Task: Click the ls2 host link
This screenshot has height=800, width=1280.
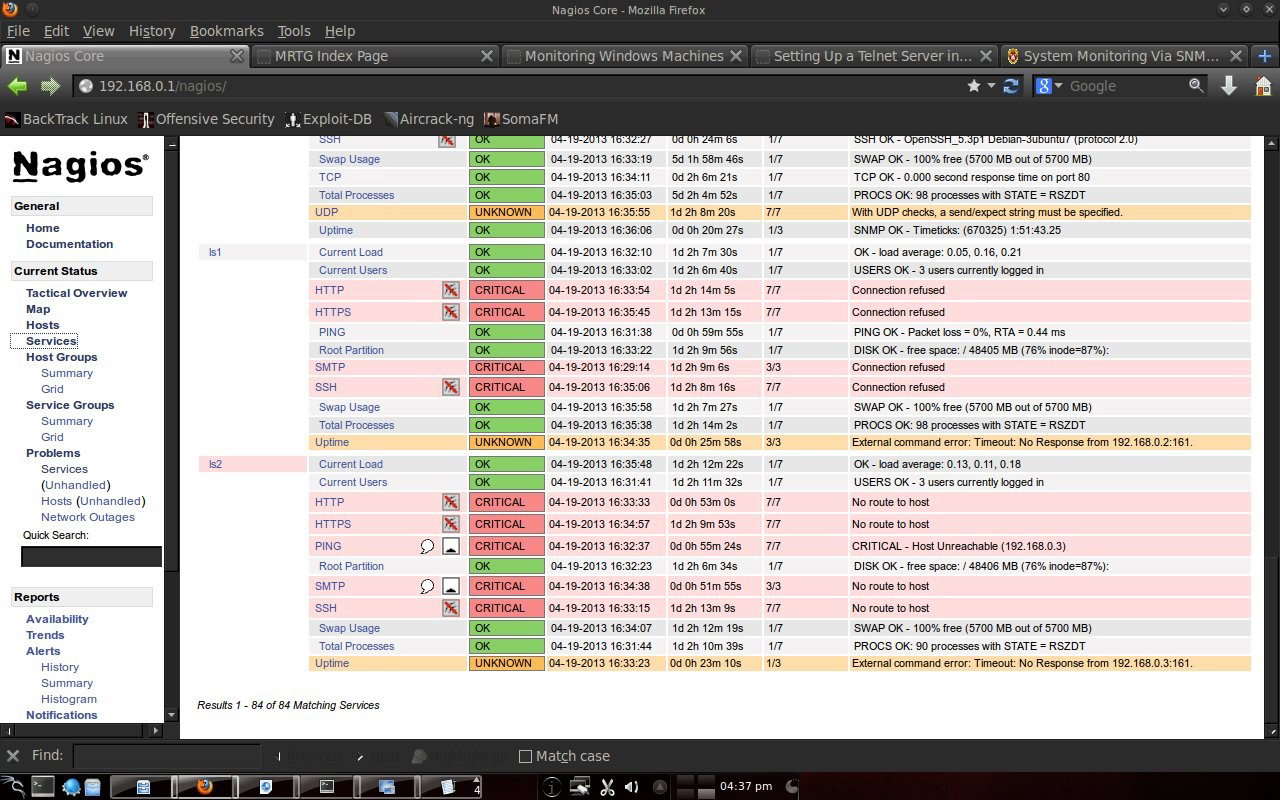Action: pyautogui.click(x=215, y=464)
